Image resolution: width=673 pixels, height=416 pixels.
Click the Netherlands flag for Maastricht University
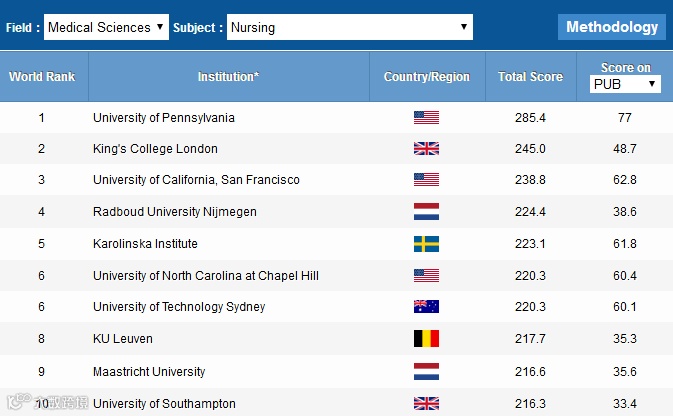[426, 371]
